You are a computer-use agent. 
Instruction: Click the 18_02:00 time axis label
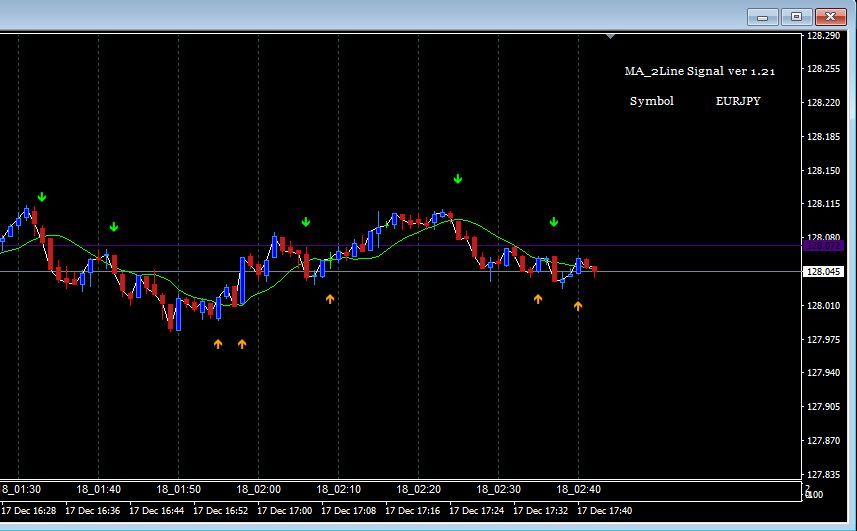click(258, 489)
